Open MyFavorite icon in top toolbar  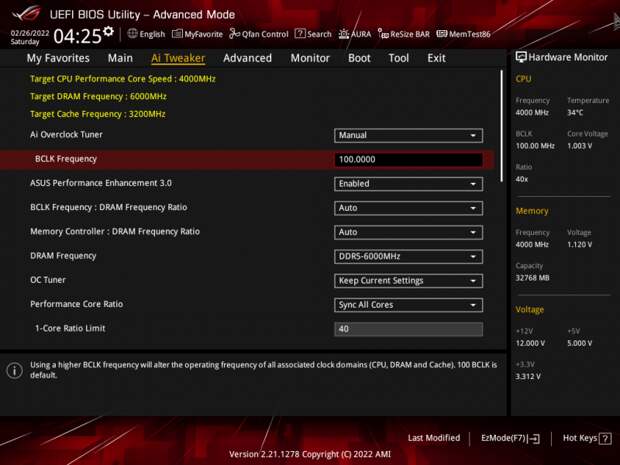coord(177,34)
